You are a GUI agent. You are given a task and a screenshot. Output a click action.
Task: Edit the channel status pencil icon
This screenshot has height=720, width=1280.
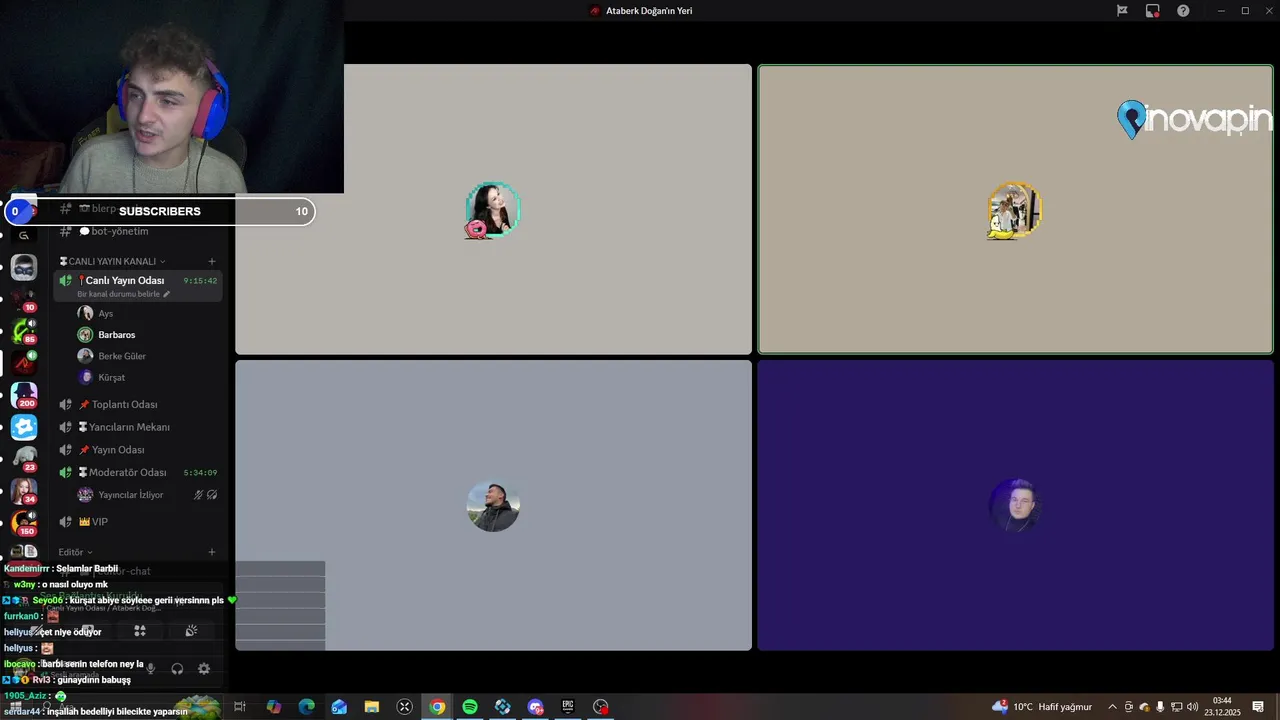point(167,294)
